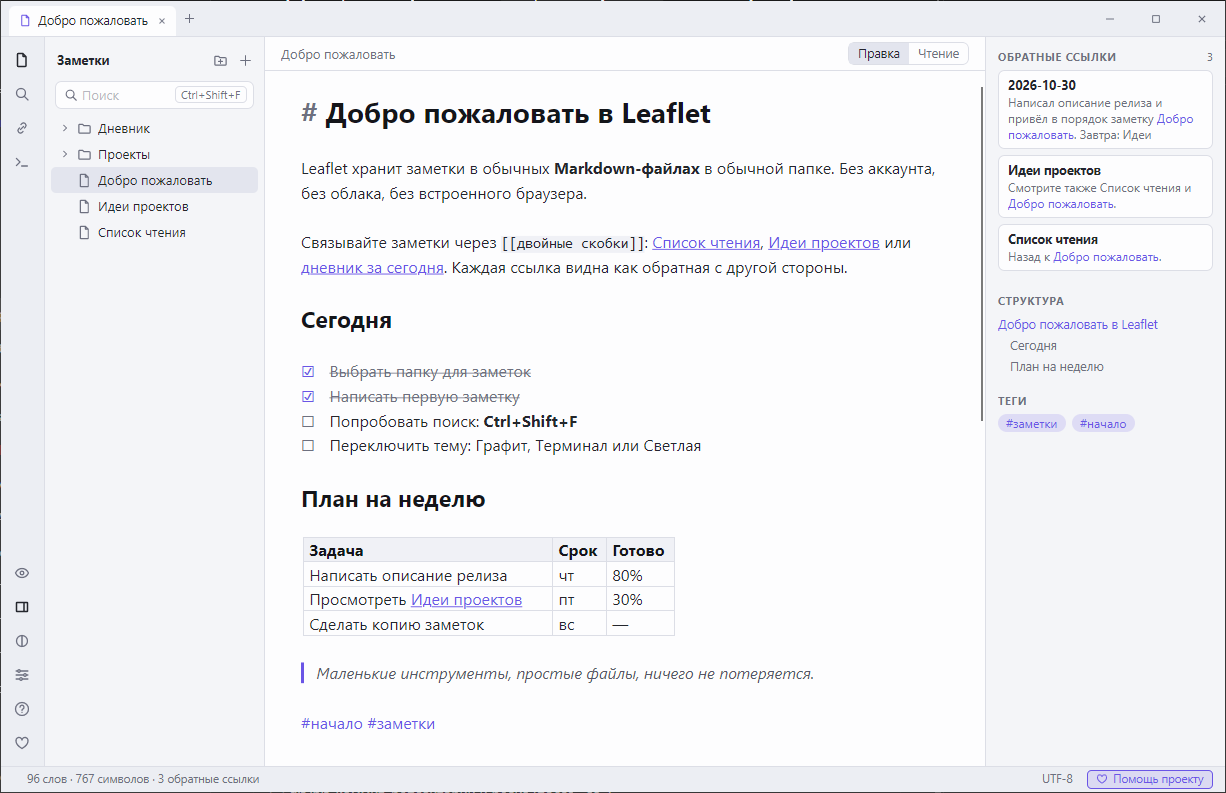Click the Помощь проекту button
The image size is (1226, 793).
pyautogui.click(x=1150, y=779)
